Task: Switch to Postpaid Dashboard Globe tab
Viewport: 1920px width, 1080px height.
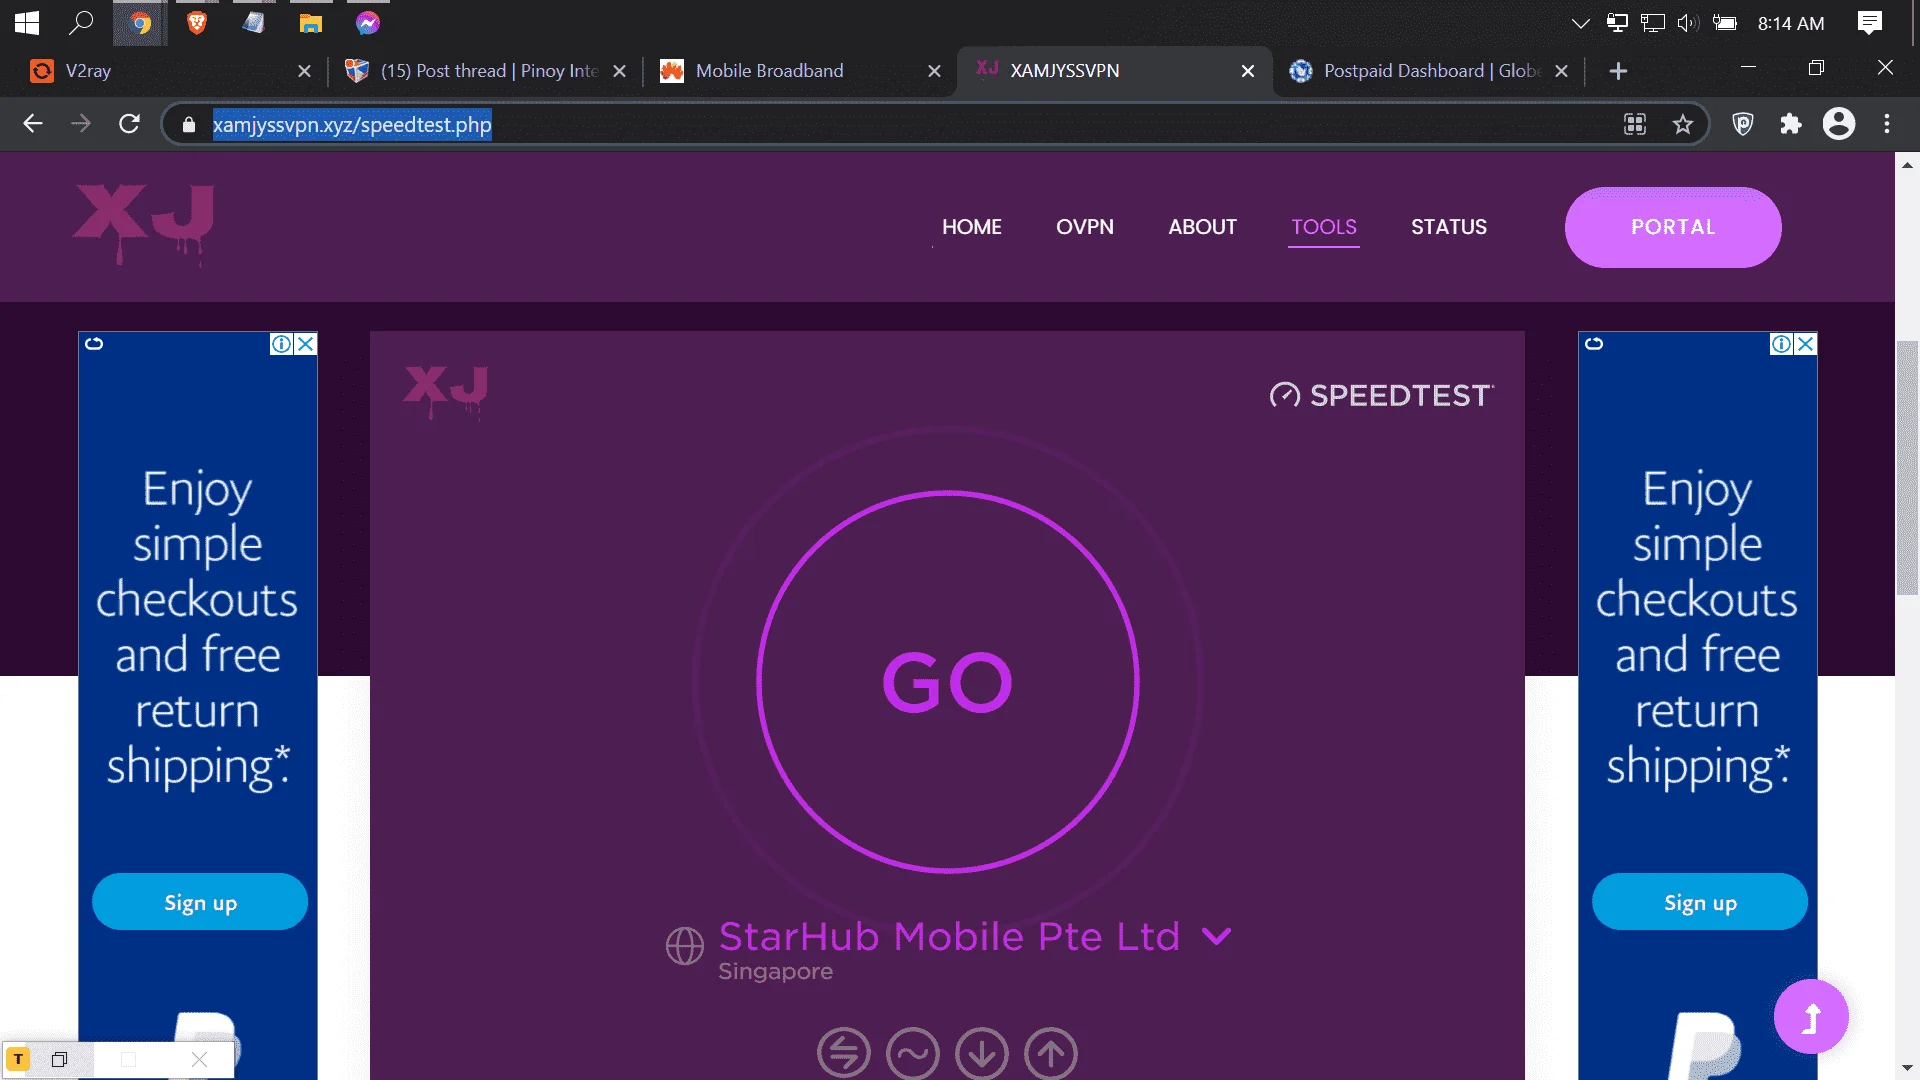Action: click(x=1431, y=71)
